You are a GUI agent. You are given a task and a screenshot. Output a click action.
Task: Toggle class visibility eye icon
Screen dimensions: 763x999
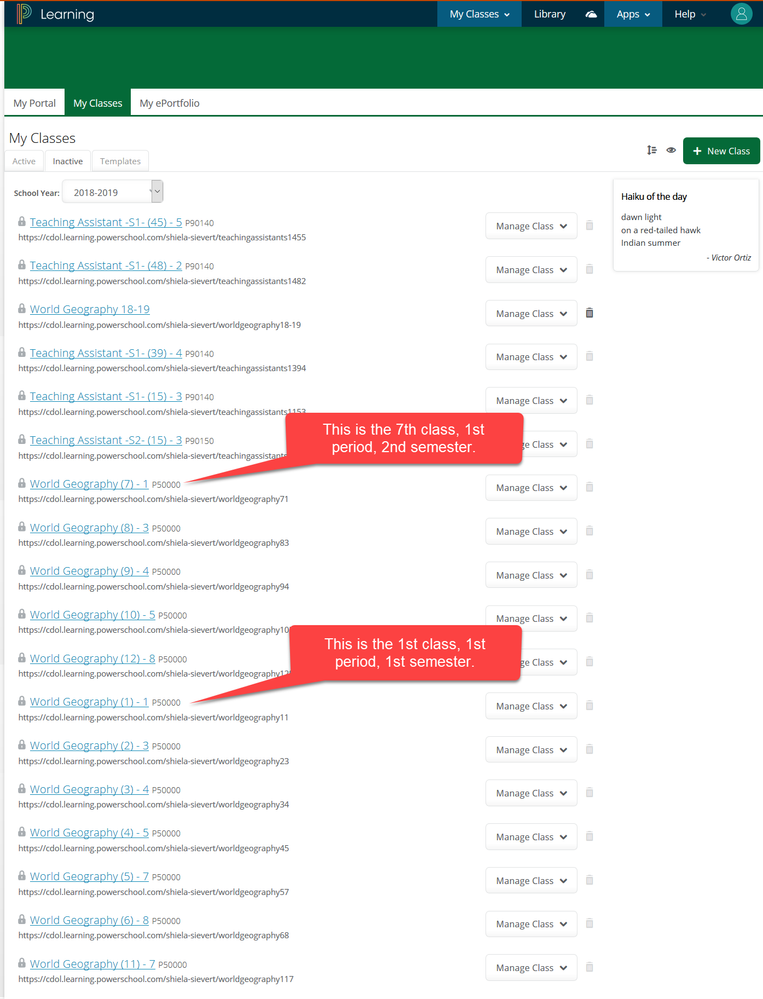point(671,151)
